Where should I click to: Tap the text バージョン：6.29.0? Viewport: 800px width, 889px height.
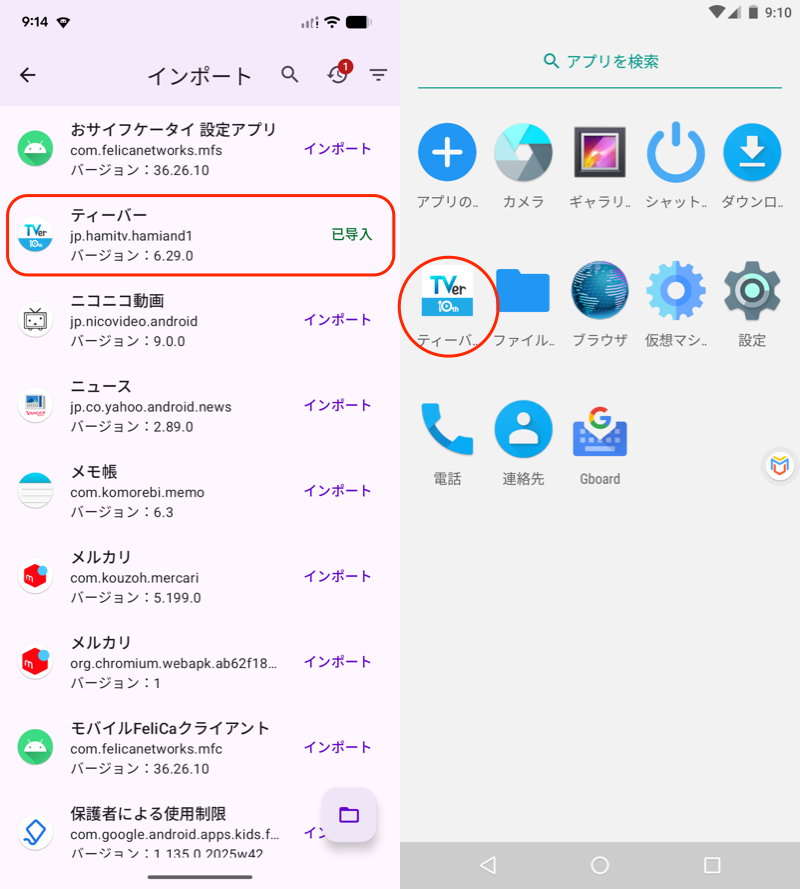coord(132,256)
